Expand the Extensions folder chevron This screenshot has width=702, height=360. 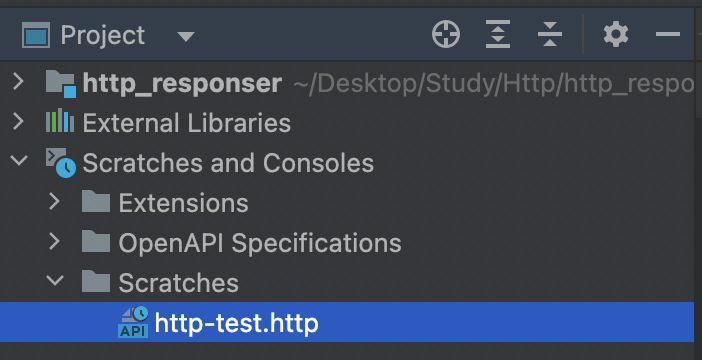tap(54, 201)
